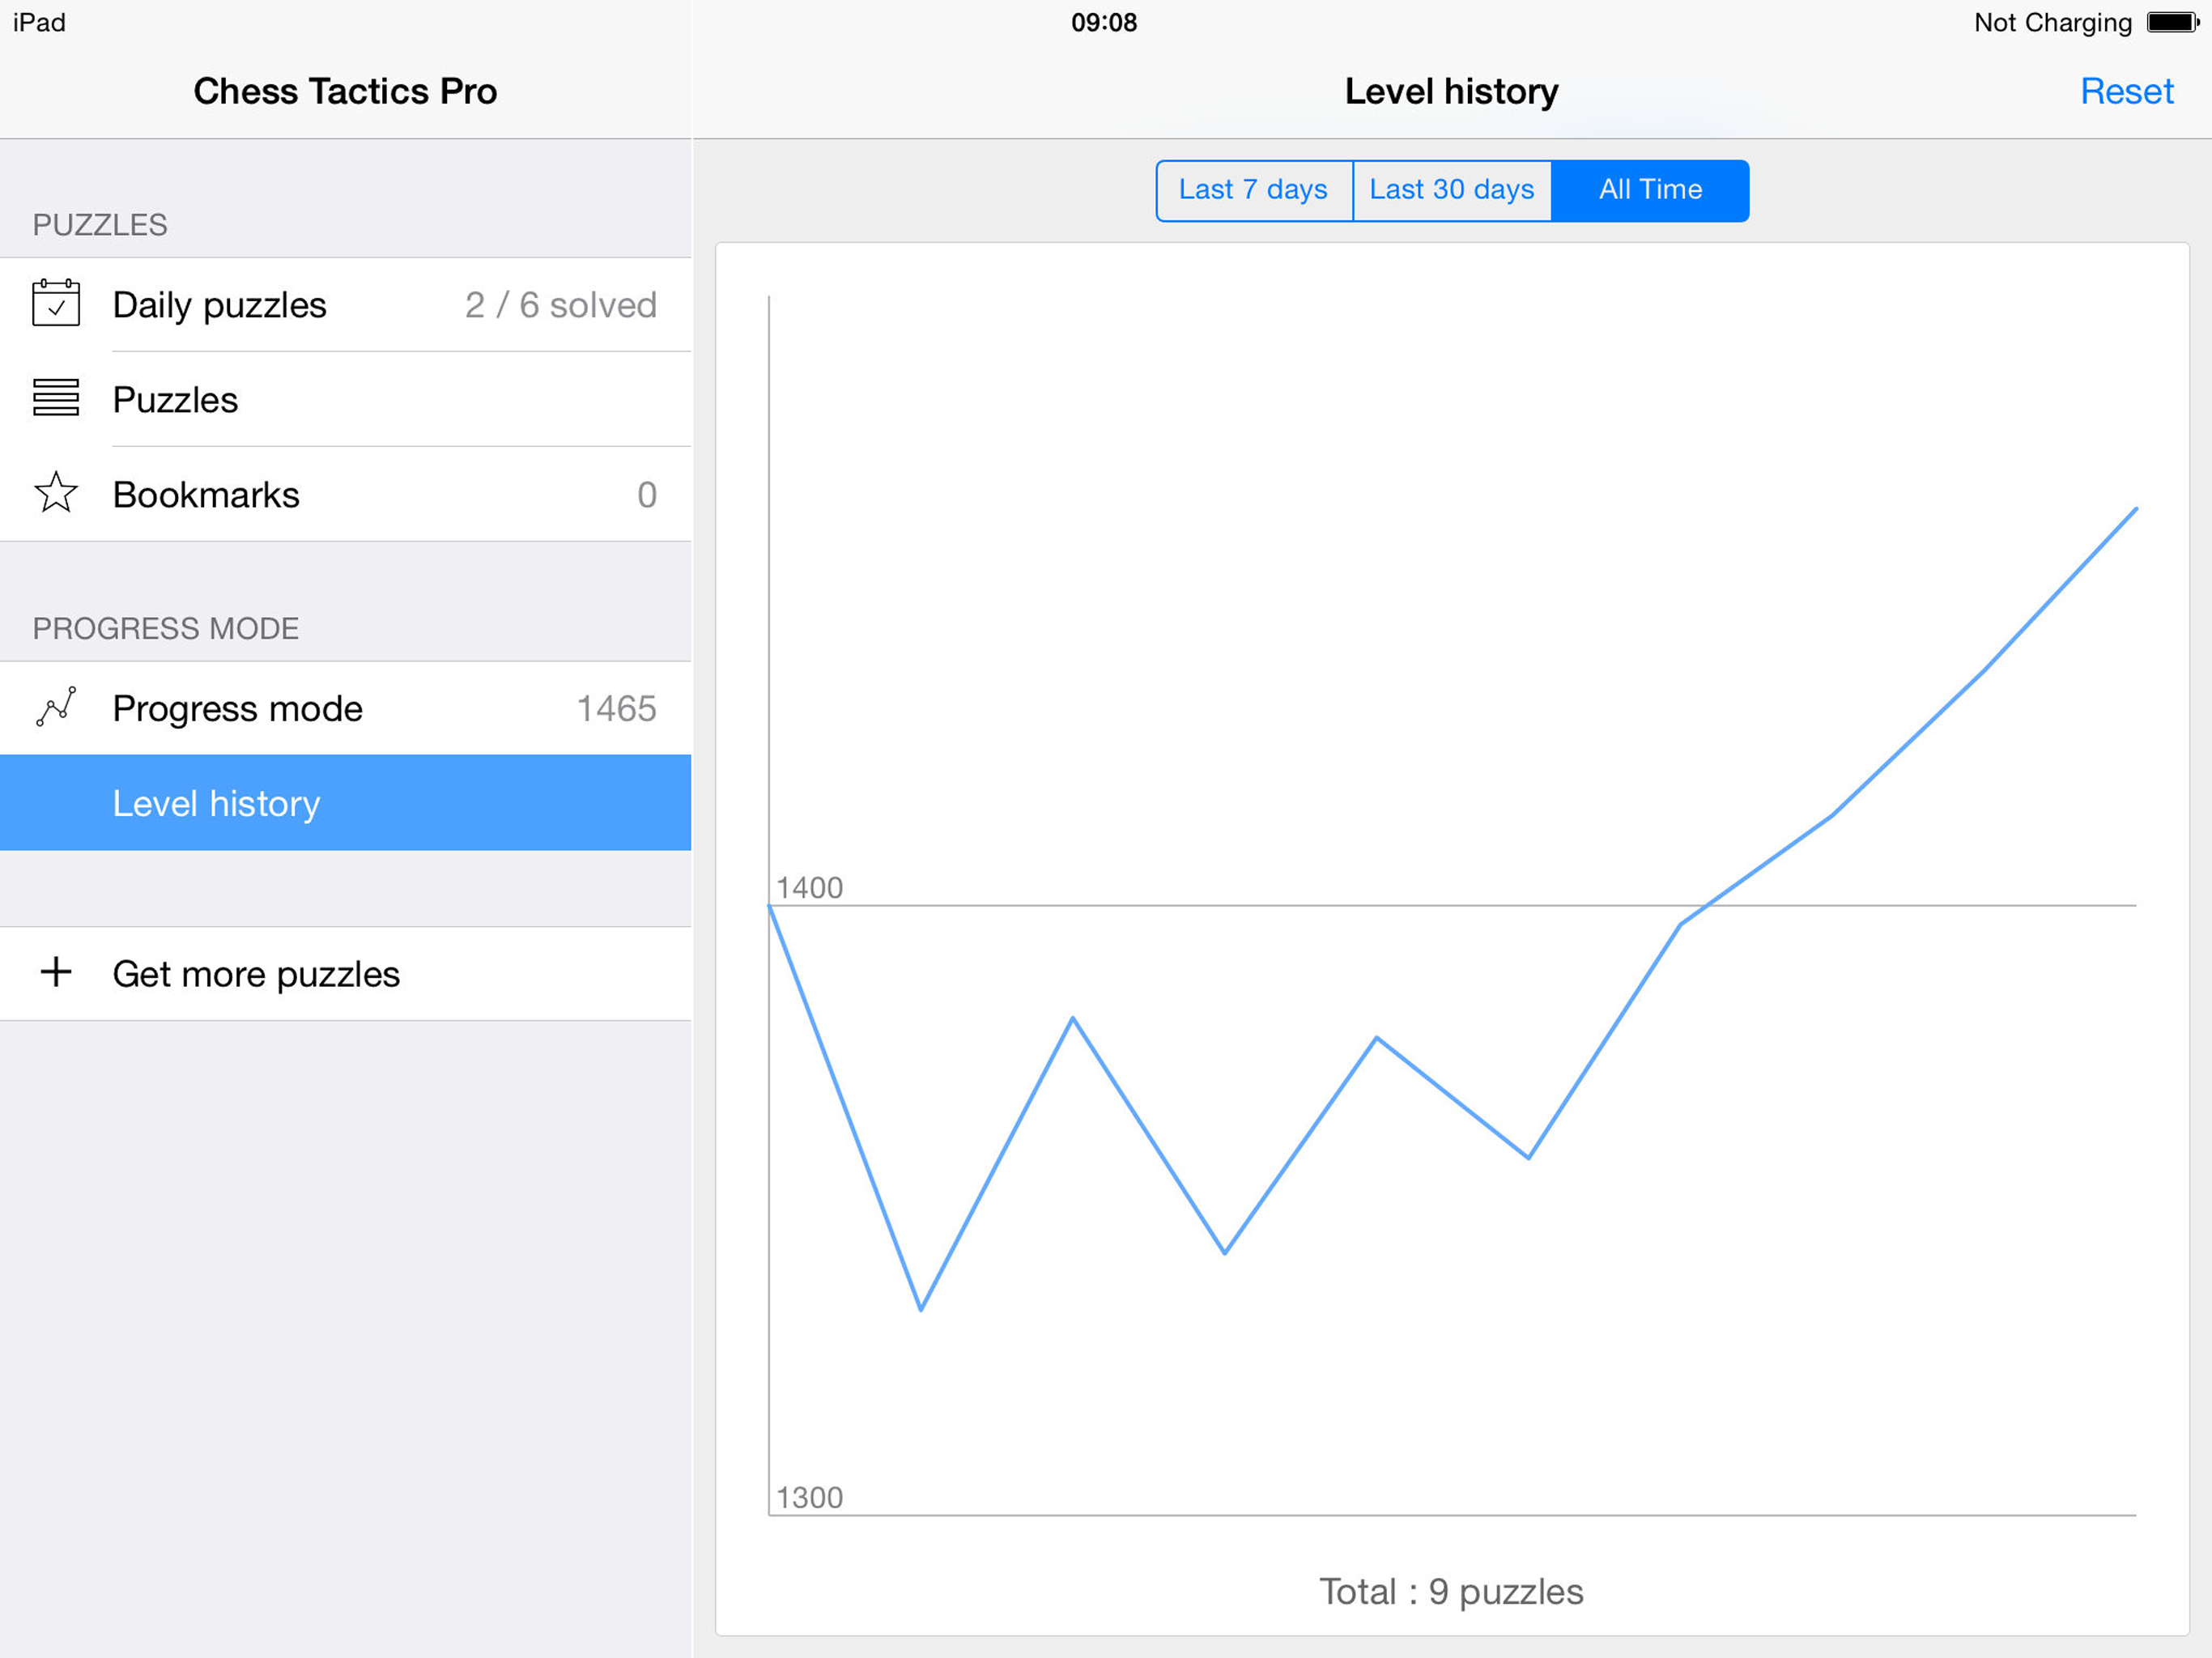
Task: Open the Puzzles list row
Action: 175,400
